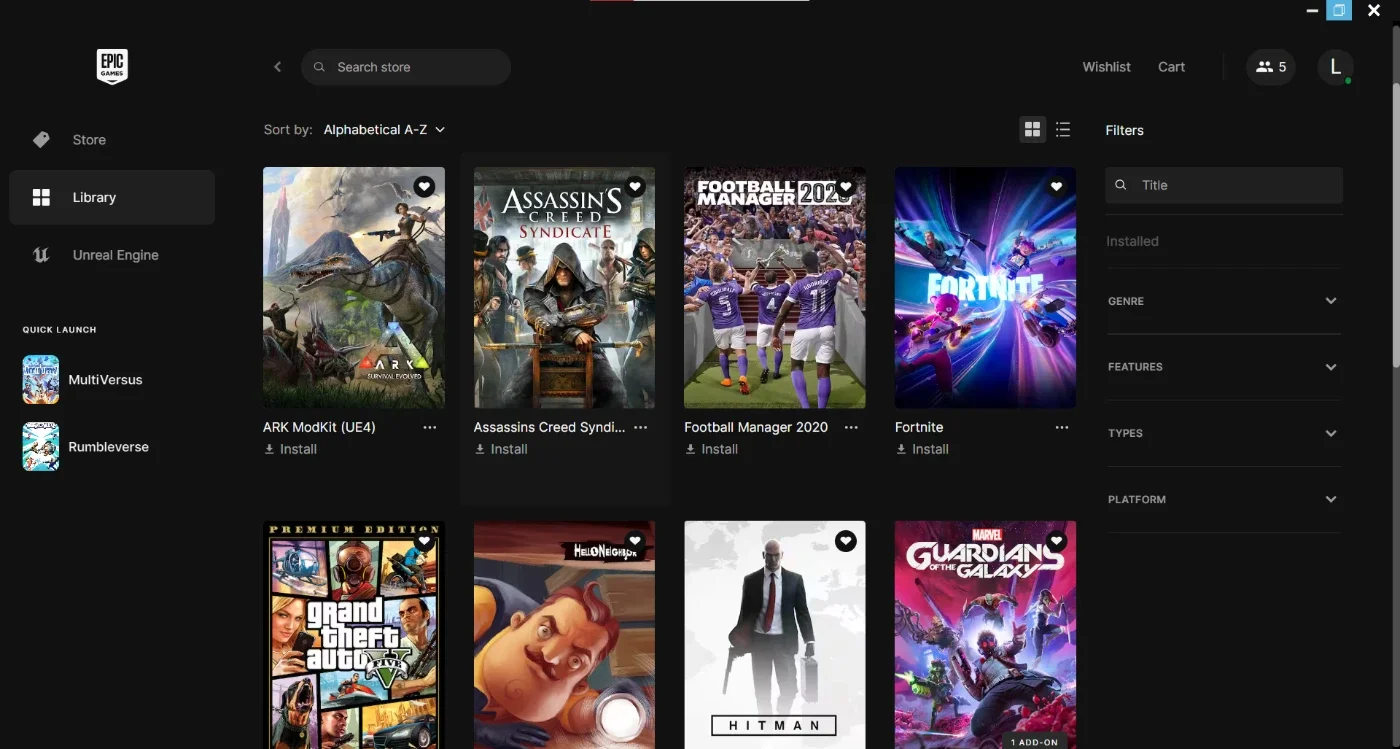Open the Football Manager 2020 cover art

(775, 288)
